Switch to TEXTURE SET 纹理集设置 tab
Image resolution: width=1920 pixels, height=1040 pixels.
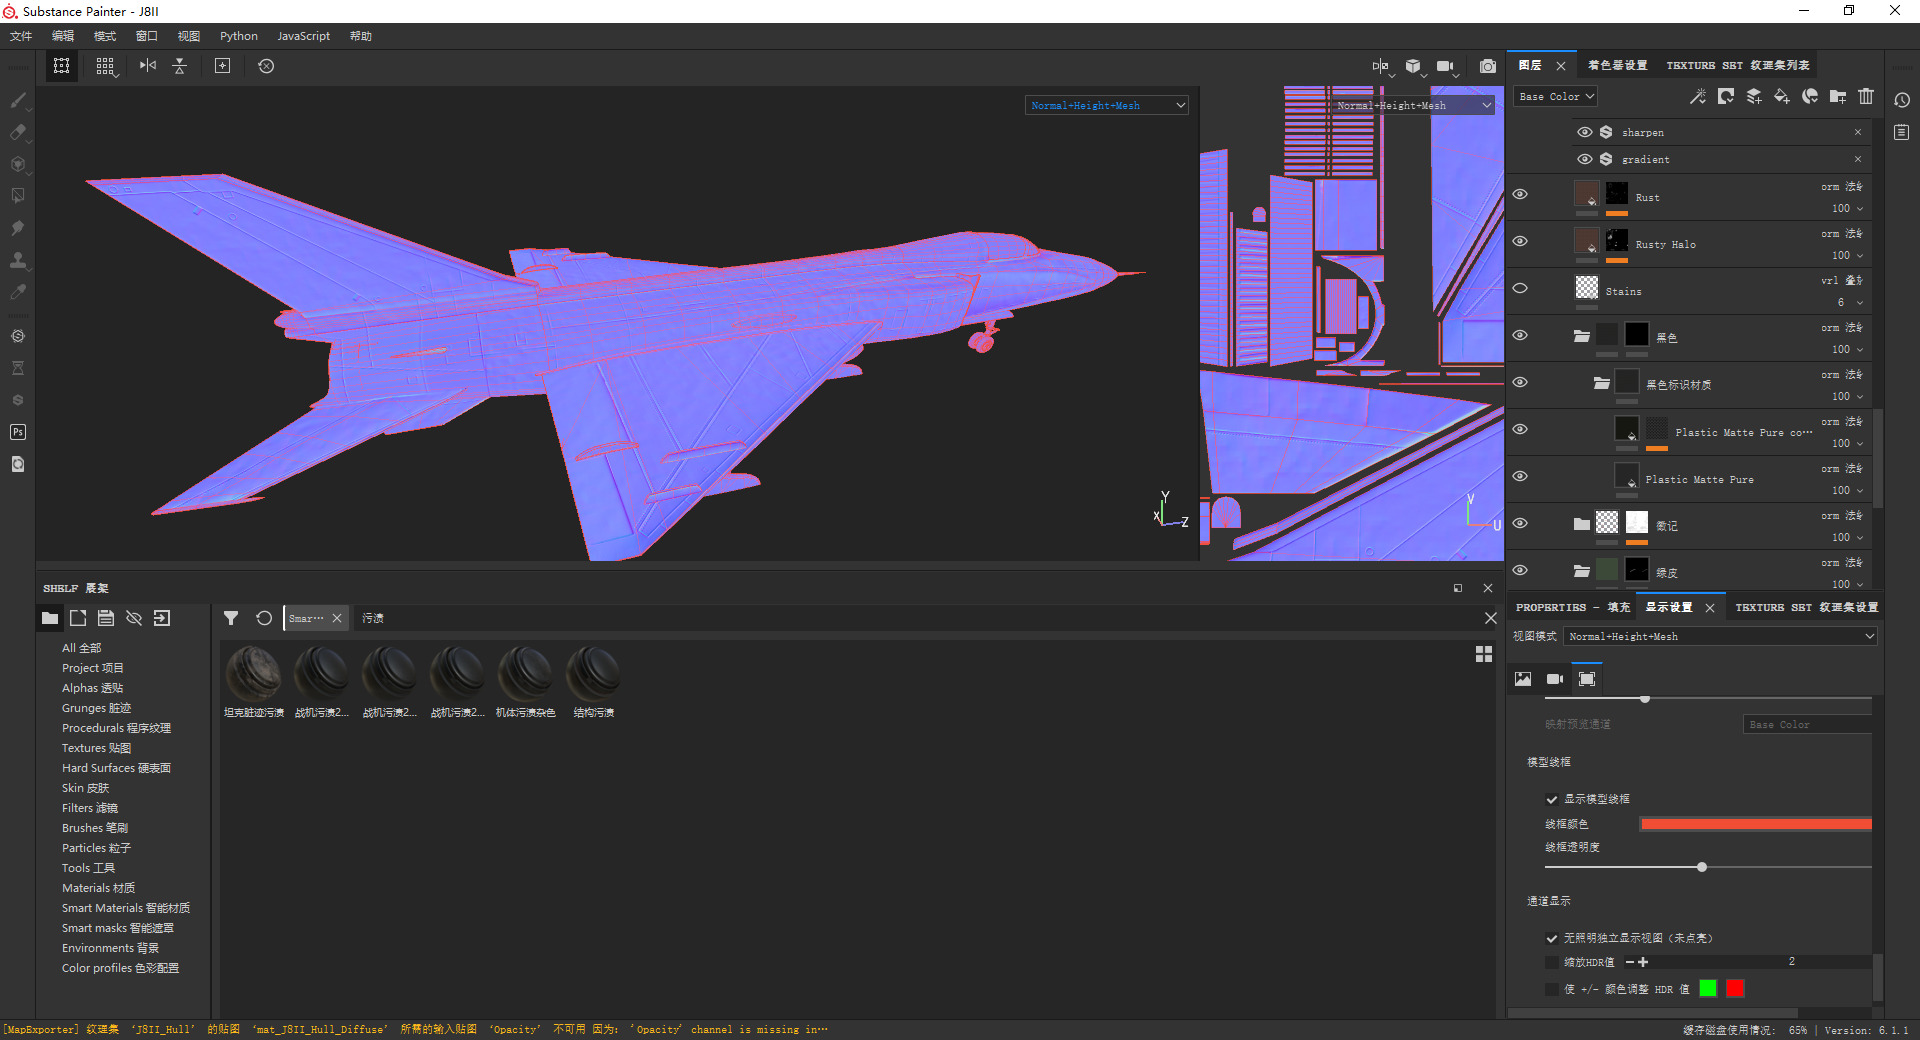[1807, 607]
